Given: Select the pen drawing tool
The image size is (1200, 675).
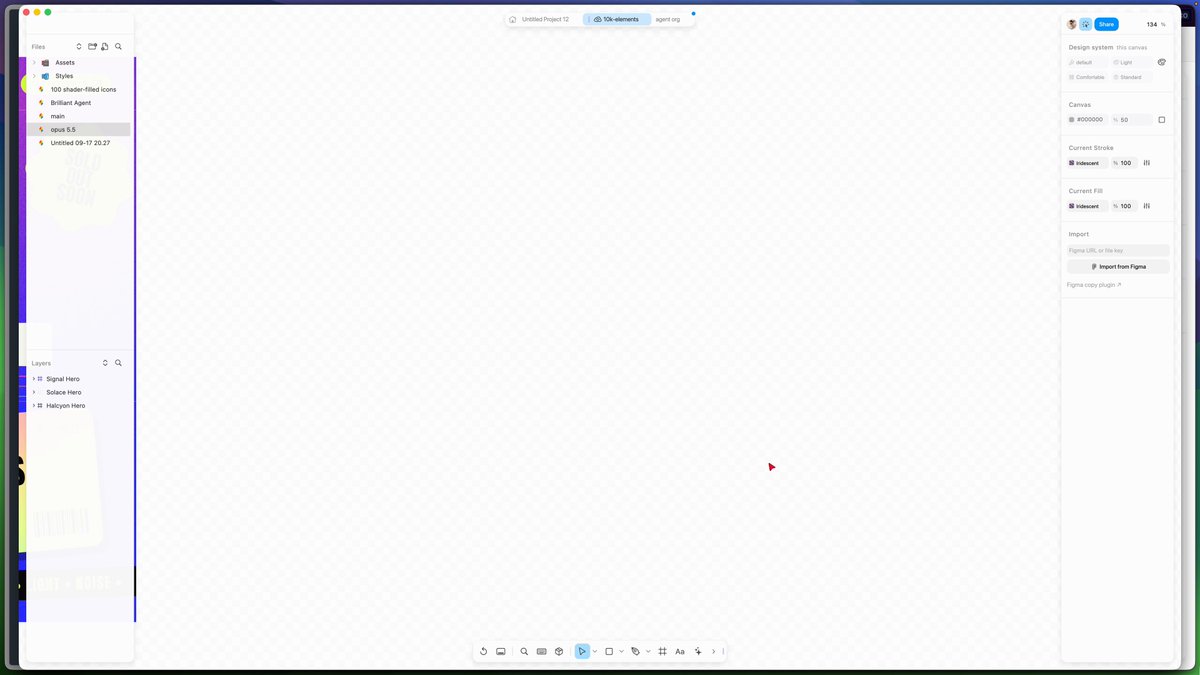Looking at the screenshot, I should click(x=636, y=651).
